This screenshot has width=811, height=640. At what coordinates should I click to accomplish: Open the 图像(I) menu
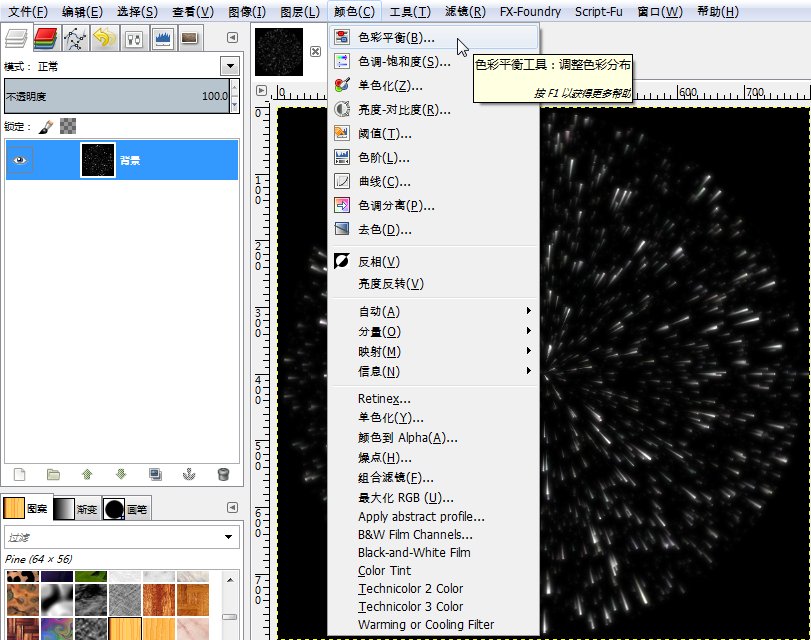coord(247,11)
